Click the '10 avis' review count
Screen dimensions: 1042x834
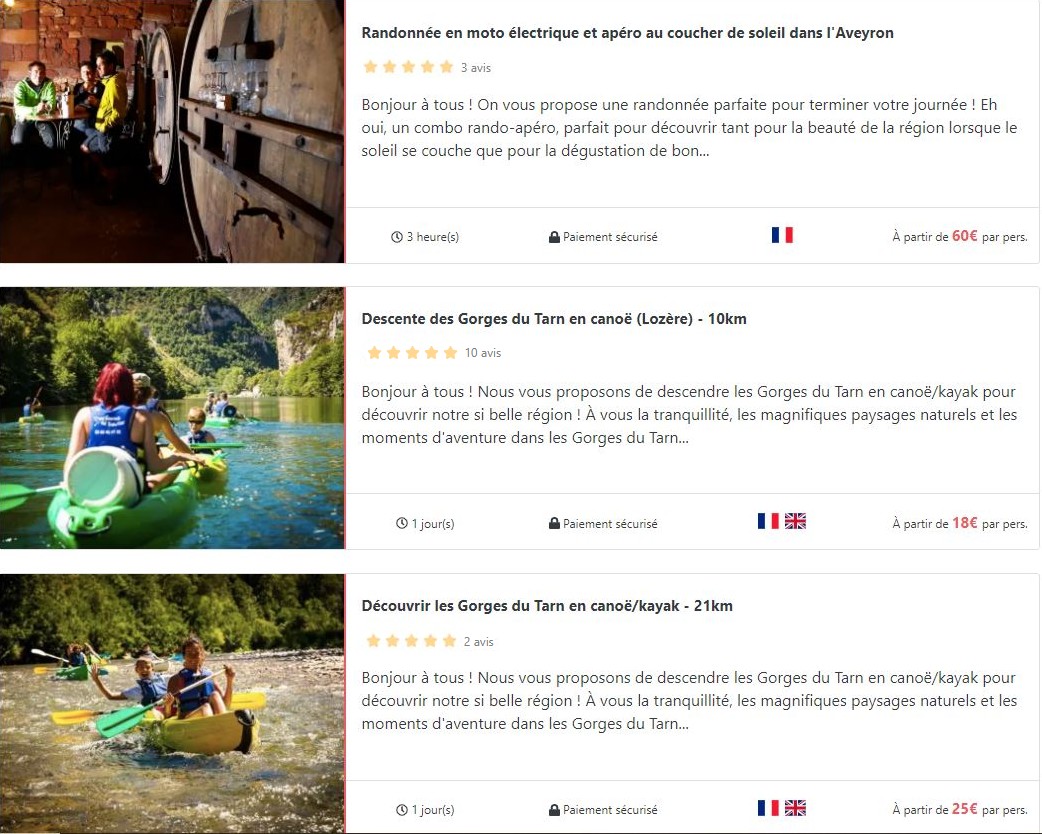coord(483,353)
